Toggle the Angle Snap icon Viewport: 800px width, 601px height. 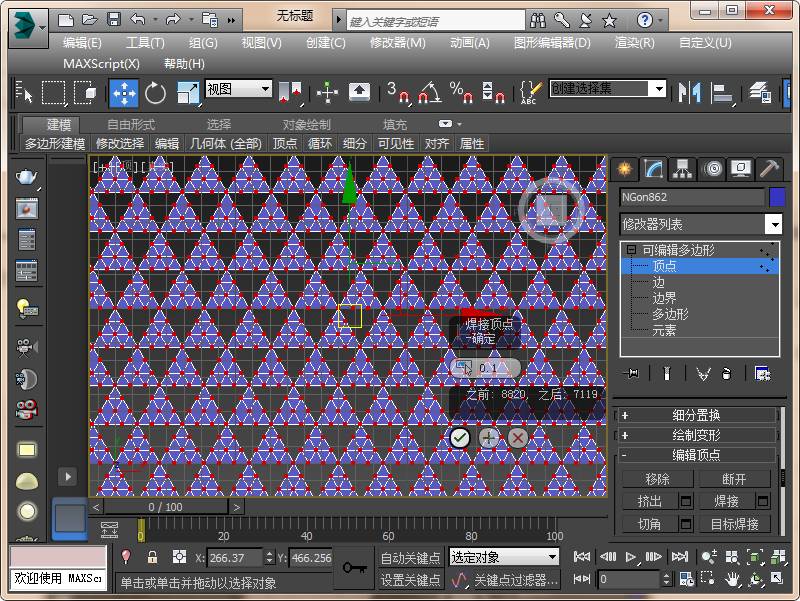429,93
